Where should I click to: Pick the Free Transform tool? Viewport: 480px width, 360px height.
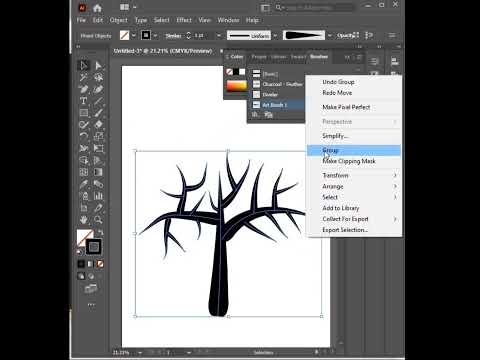coord(98,148)
